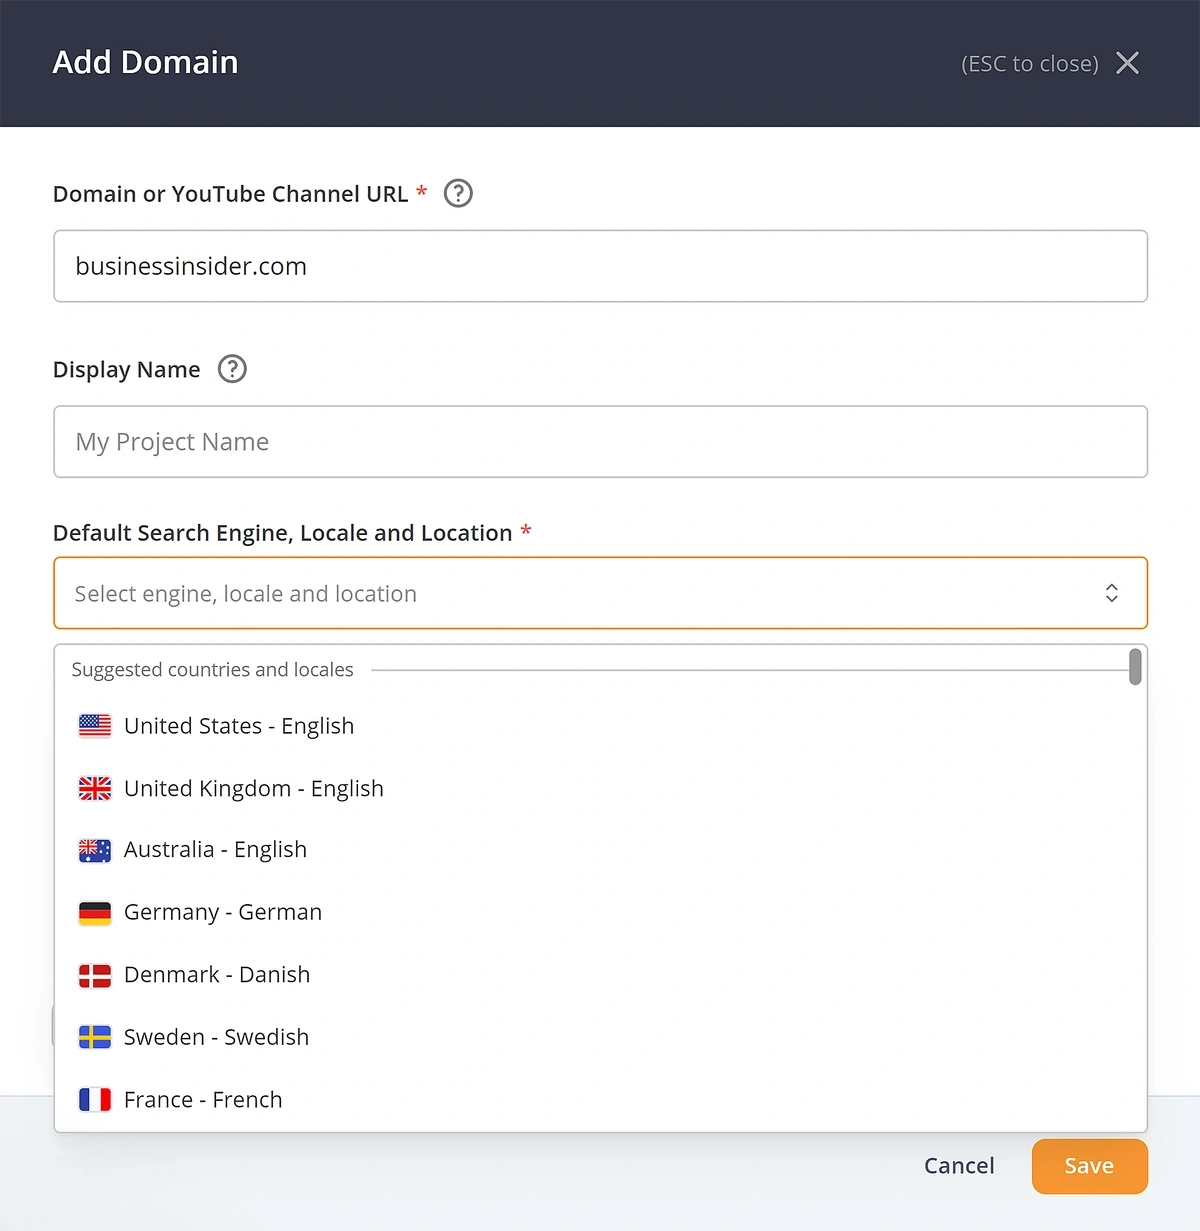Save the new domain

coord(1089,1166)
